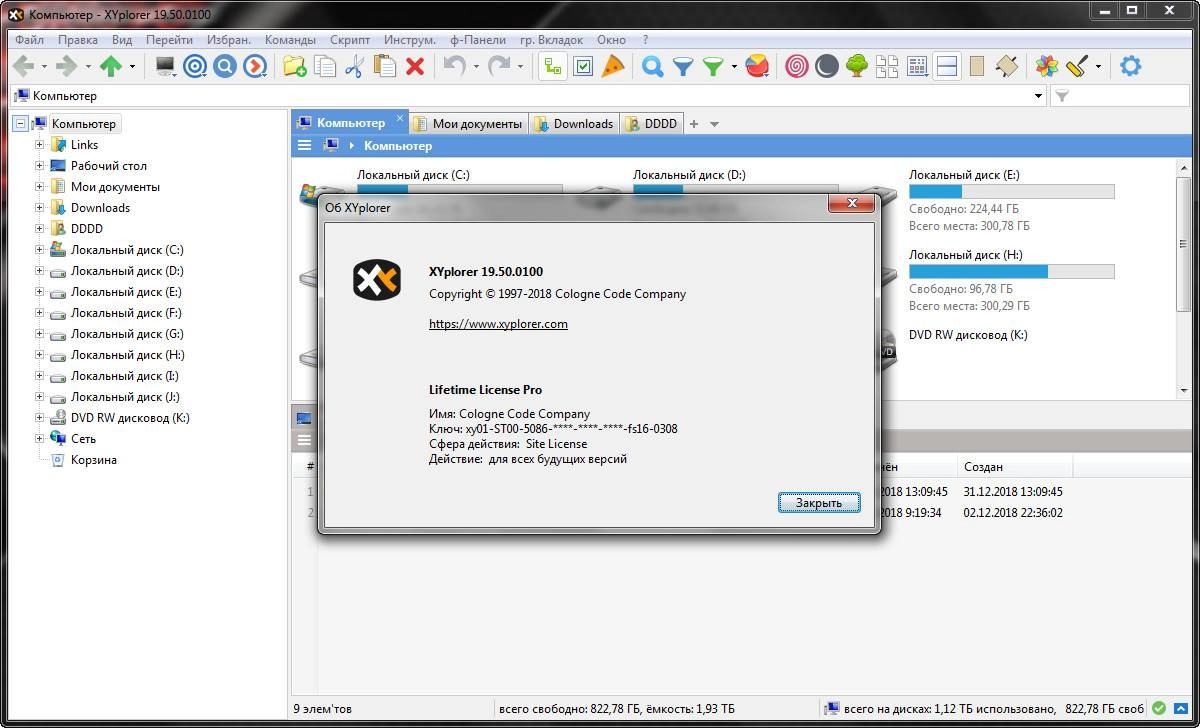
Task: Open the address bar dropdown arrow
Action: 1038,96
